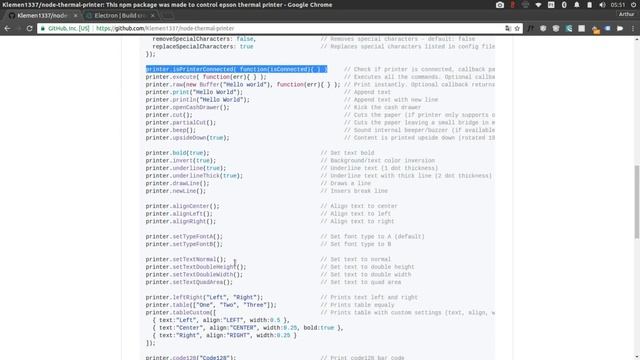Click the printer.setTextDoubleWidth() line
This screenshot has height=360, width=640.
[194, 275]
